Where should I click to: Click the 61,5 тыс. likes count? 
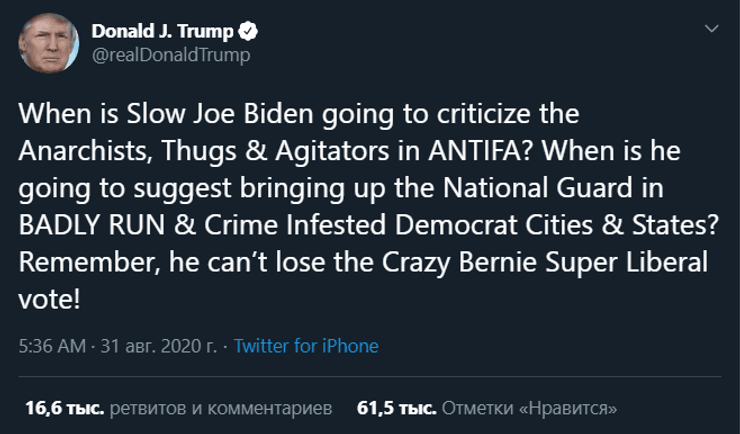[396, 408]
